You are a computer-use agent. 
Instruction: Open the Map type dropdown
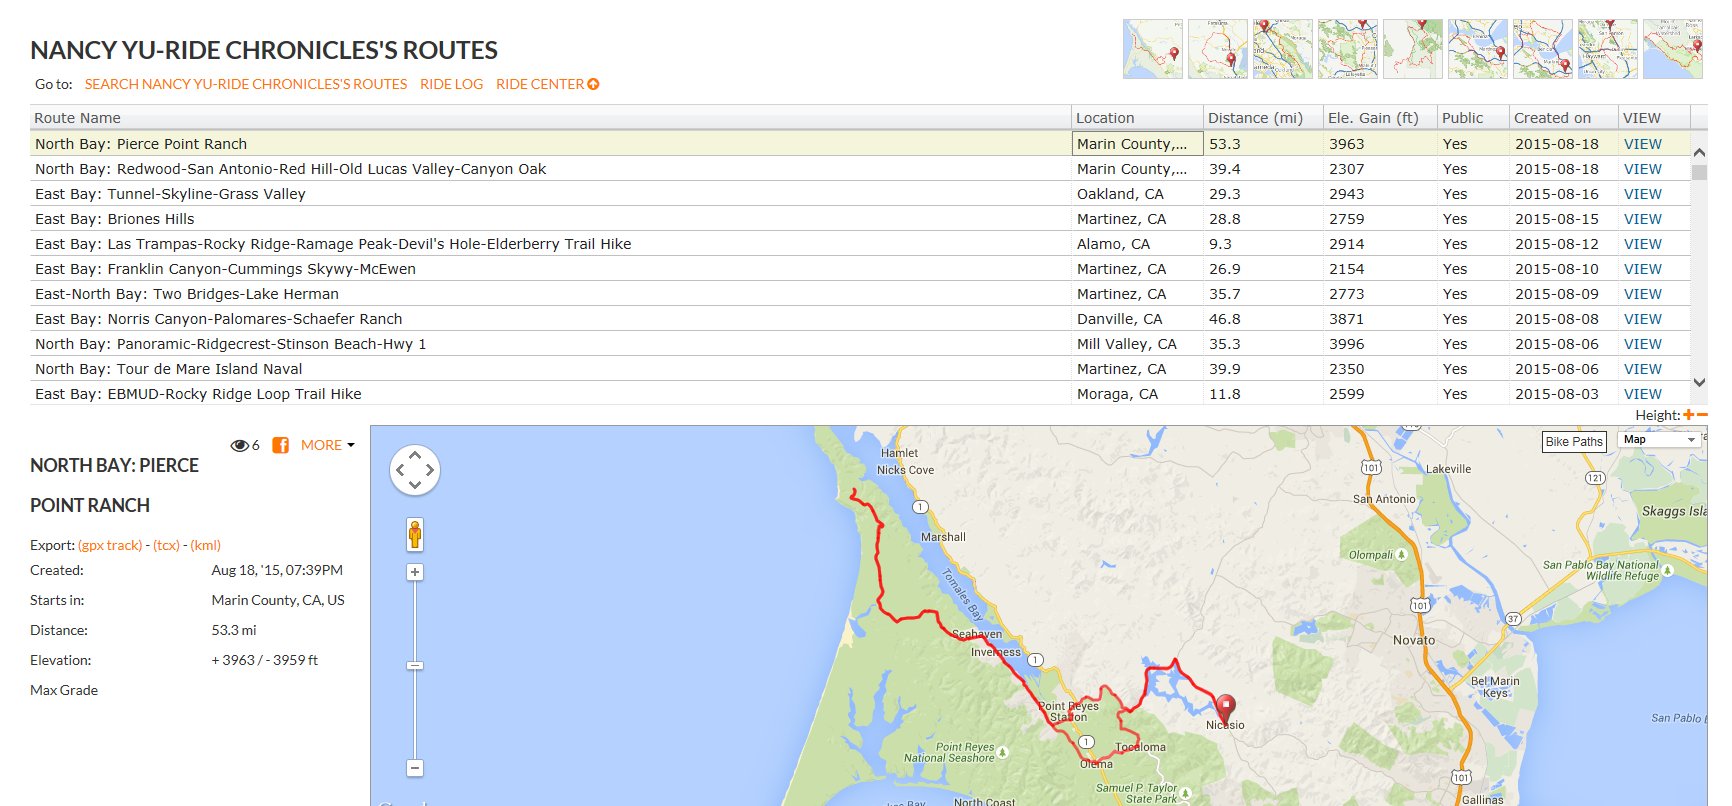click(x=1660, y=440)
